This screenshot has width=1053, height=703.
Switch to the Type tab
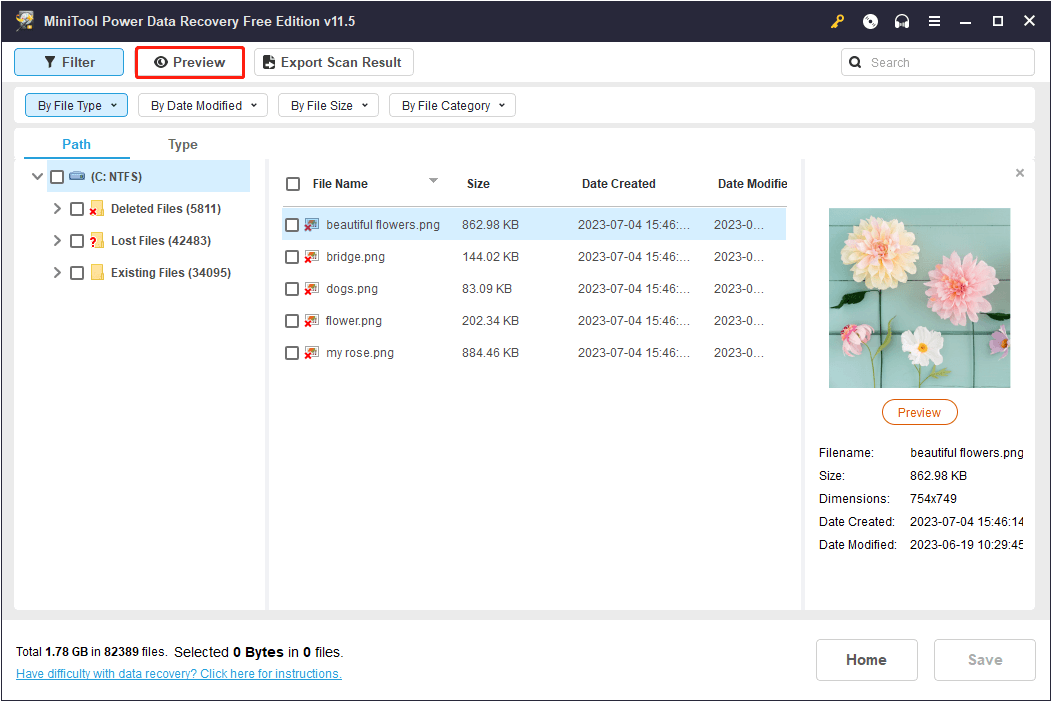coord(183,144)
